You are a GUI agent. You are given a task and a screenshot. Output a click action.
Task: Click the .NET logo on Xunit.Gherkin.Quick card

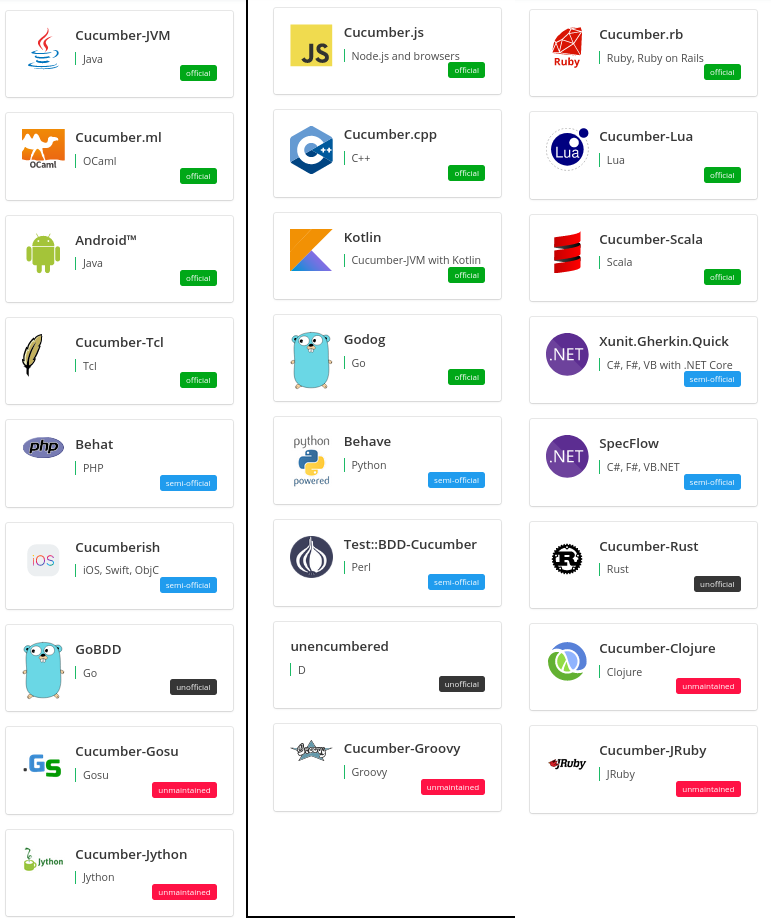click(567, 354)
